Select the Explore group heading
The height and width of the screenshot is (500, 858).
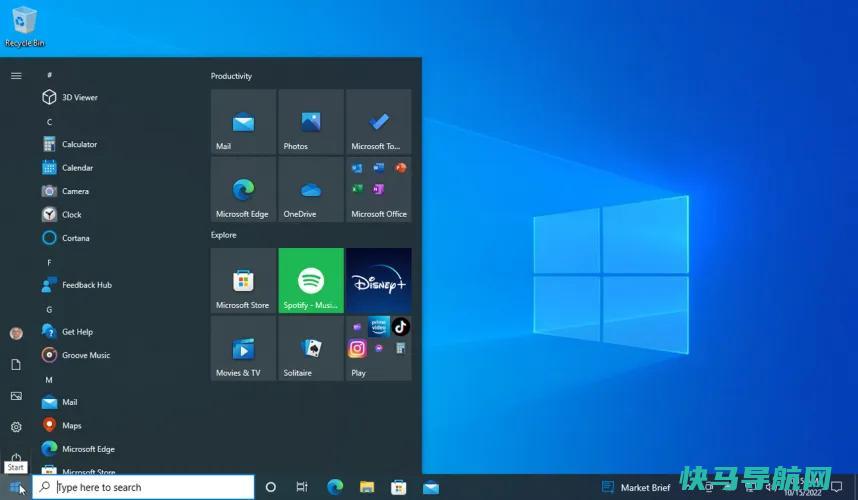224,235
